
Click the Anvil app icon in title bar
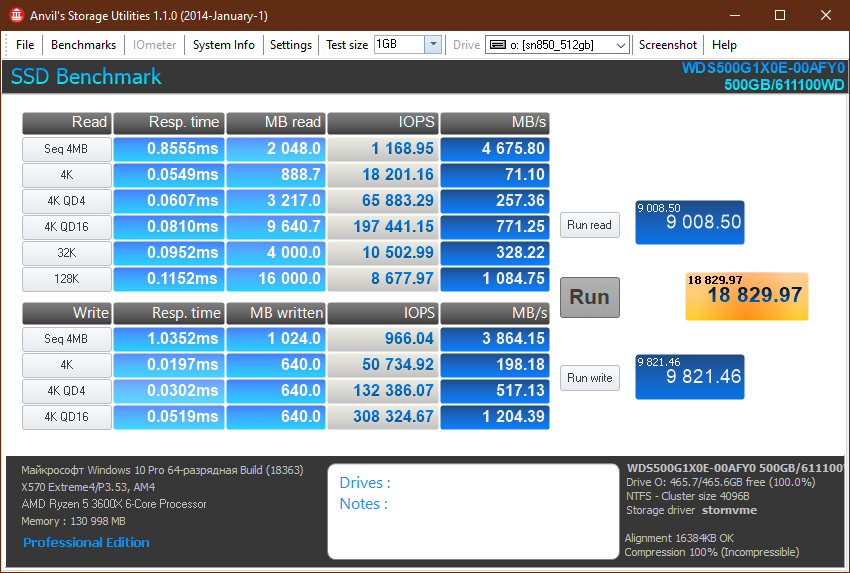pos(16,15)
